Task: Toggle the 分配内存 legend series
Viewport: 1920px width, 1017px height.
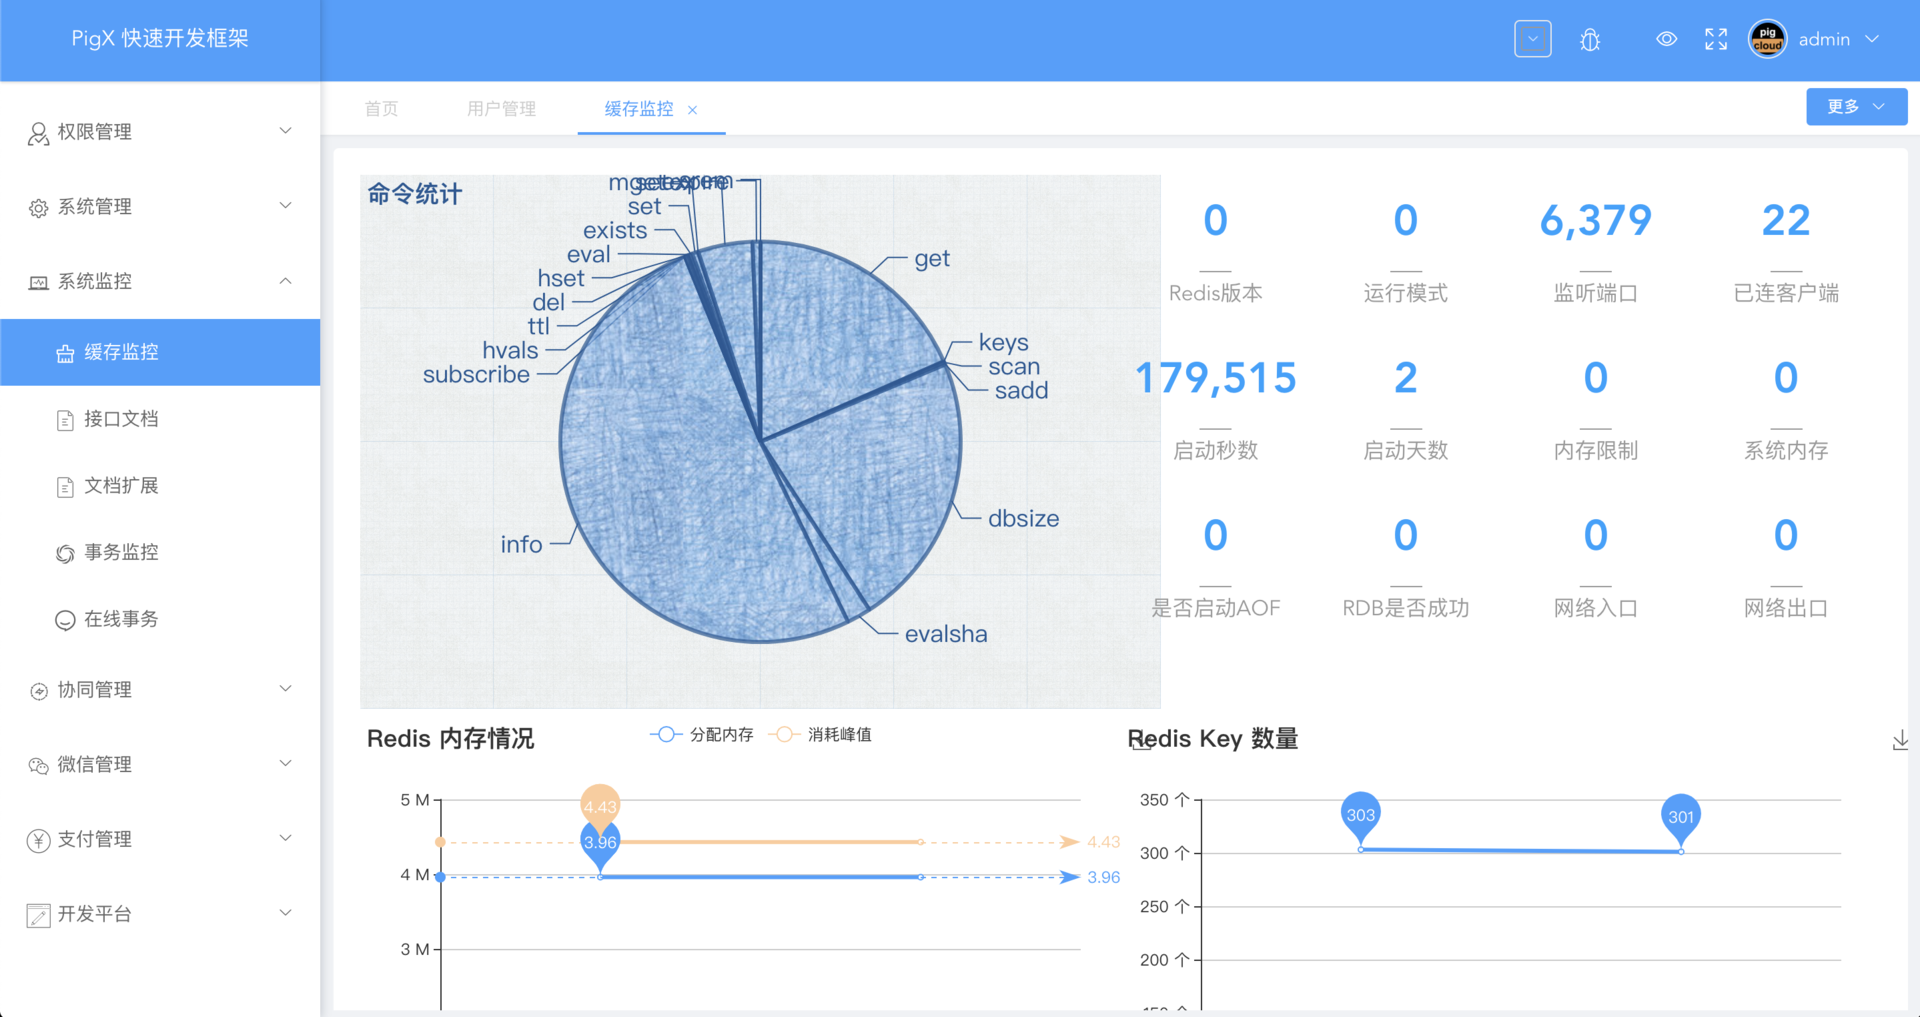Action: pyautogui.click(x=702, y=735)
